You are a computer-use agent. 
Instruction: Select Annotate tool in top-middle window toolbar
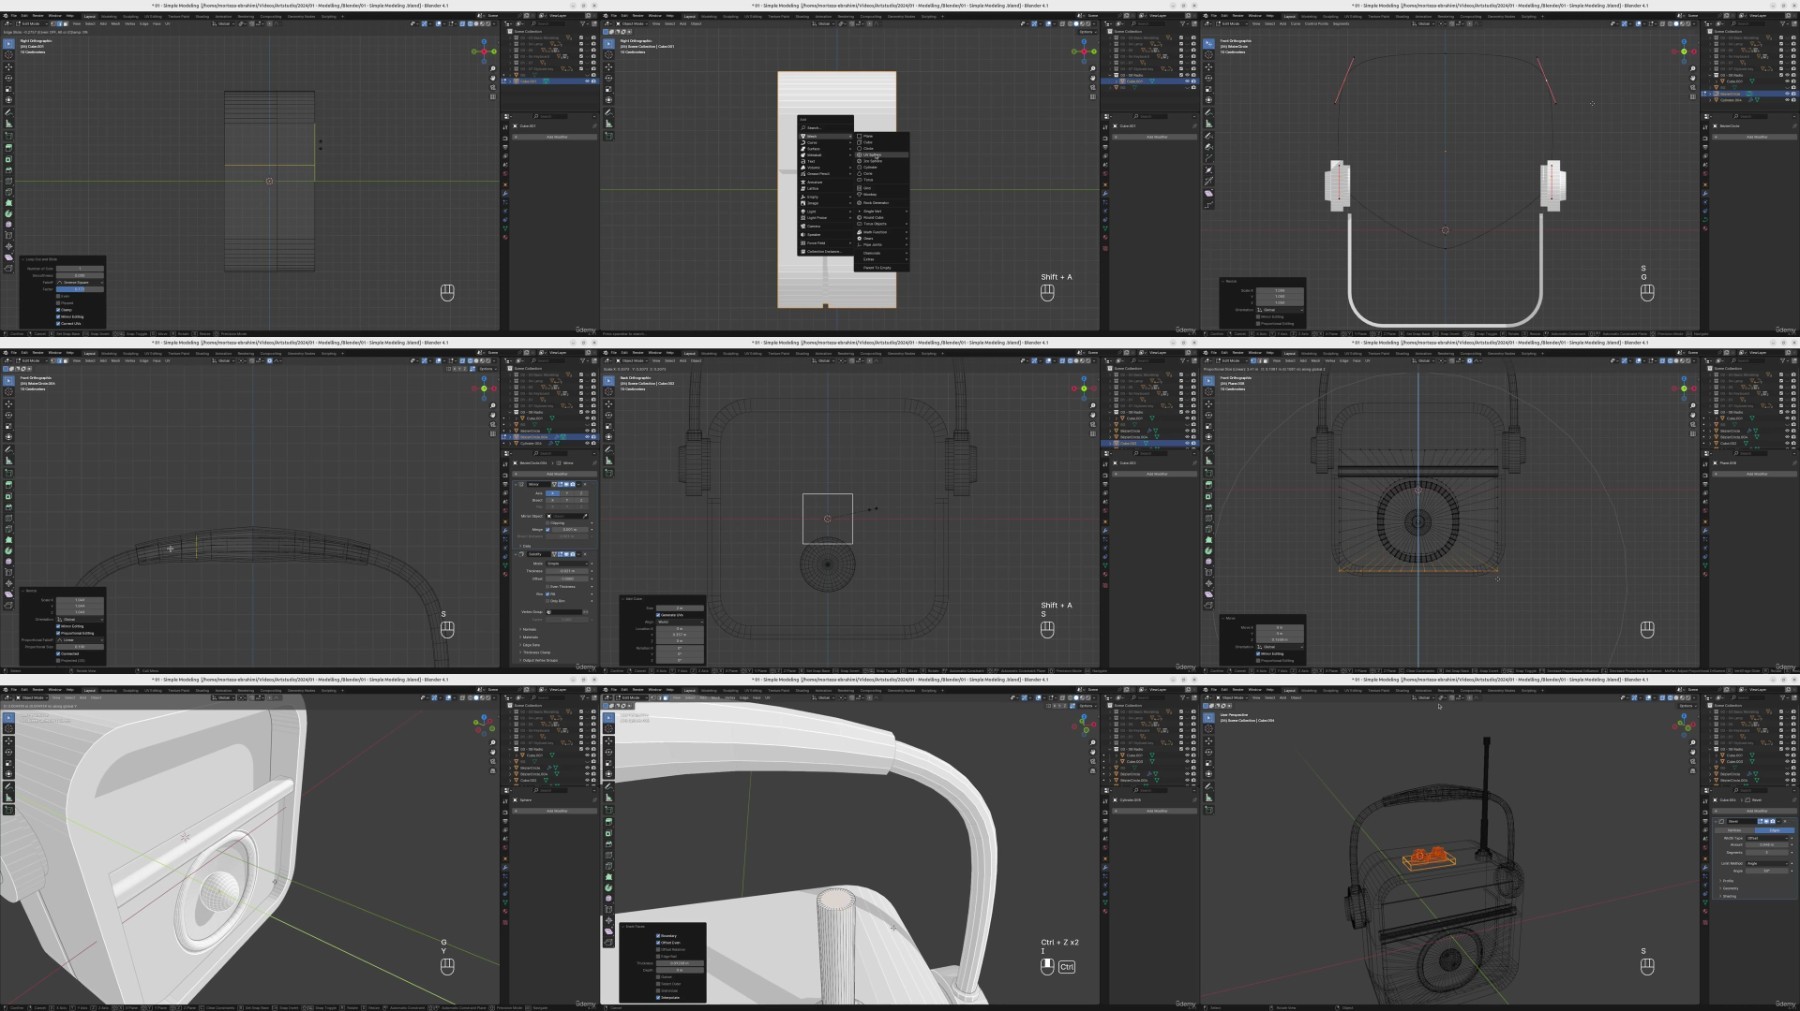[609, 113]
